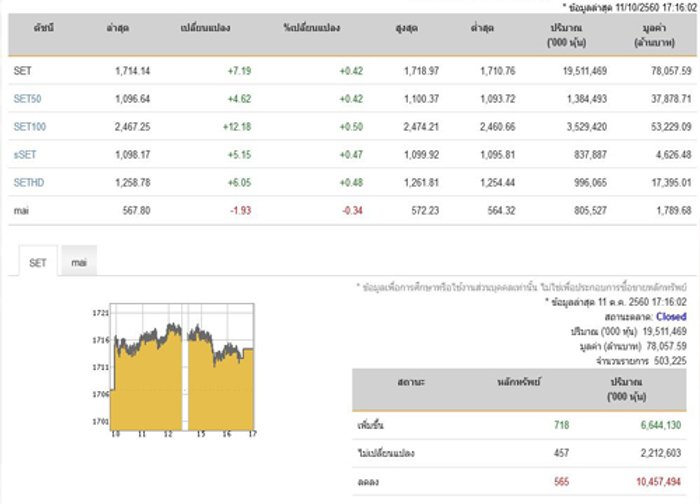The height and width of the screenshot is (504, 700).
Task: Select sSET percent change +0.47
Action: [351, 155]
